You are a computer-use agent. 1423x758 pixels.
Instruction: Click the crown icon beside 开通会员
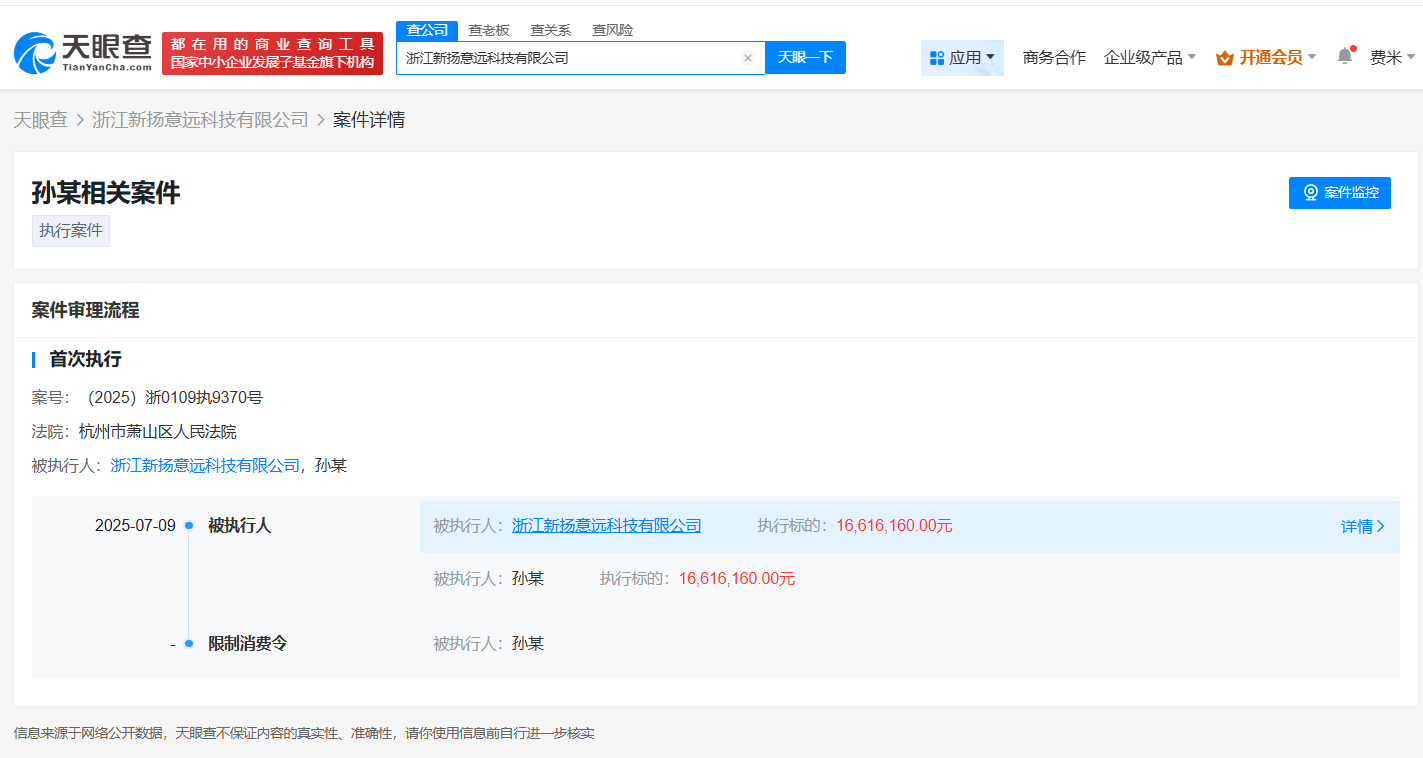click(x=1225, y=58)
